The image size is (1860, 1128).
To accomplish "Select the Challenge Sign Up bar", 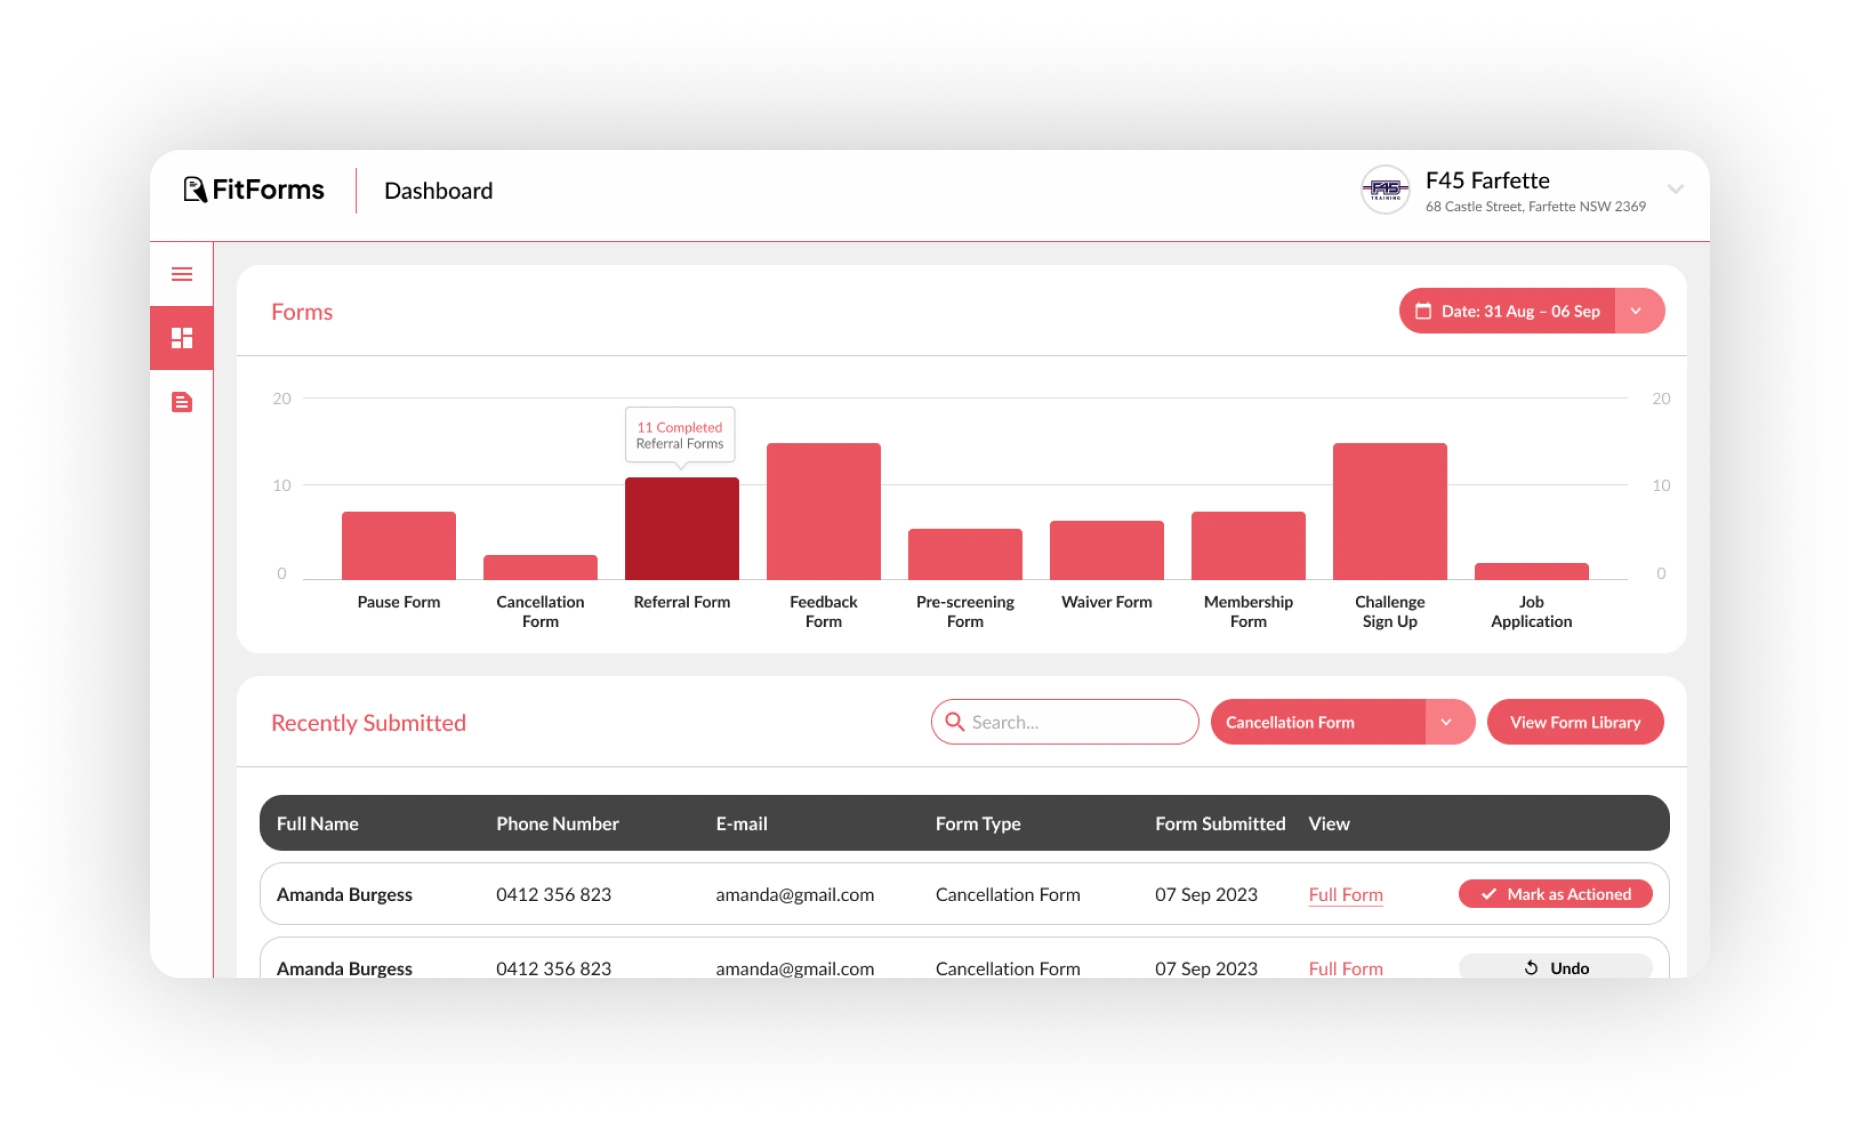I will tap(1389, 511).
